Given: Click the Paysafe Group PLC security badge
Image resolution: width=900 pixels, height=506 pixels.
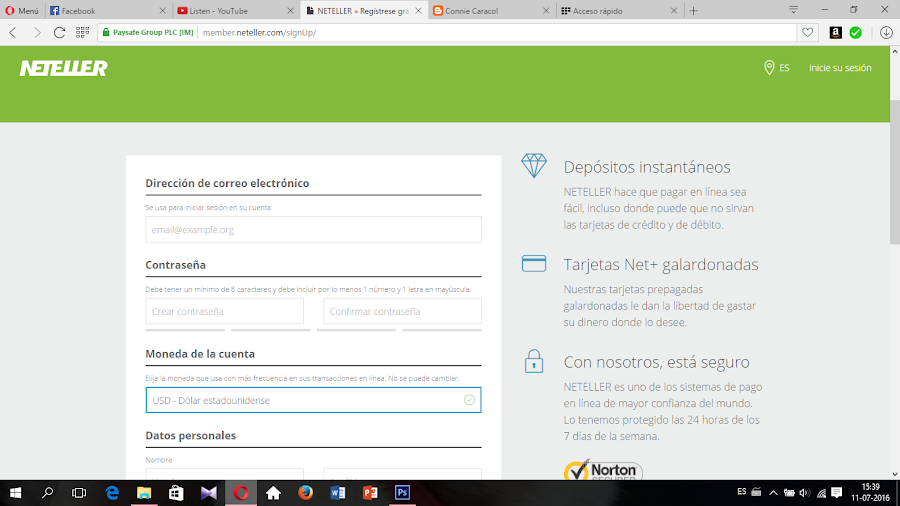Looking at the screenshot, I should [x=148, y=33].
